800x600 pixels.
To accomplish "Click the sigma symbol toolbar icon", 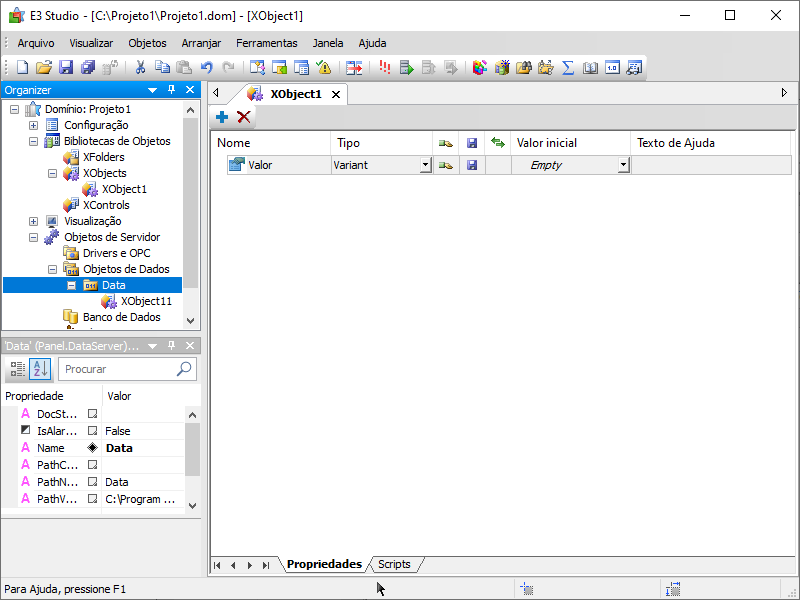I will [568, 68].
